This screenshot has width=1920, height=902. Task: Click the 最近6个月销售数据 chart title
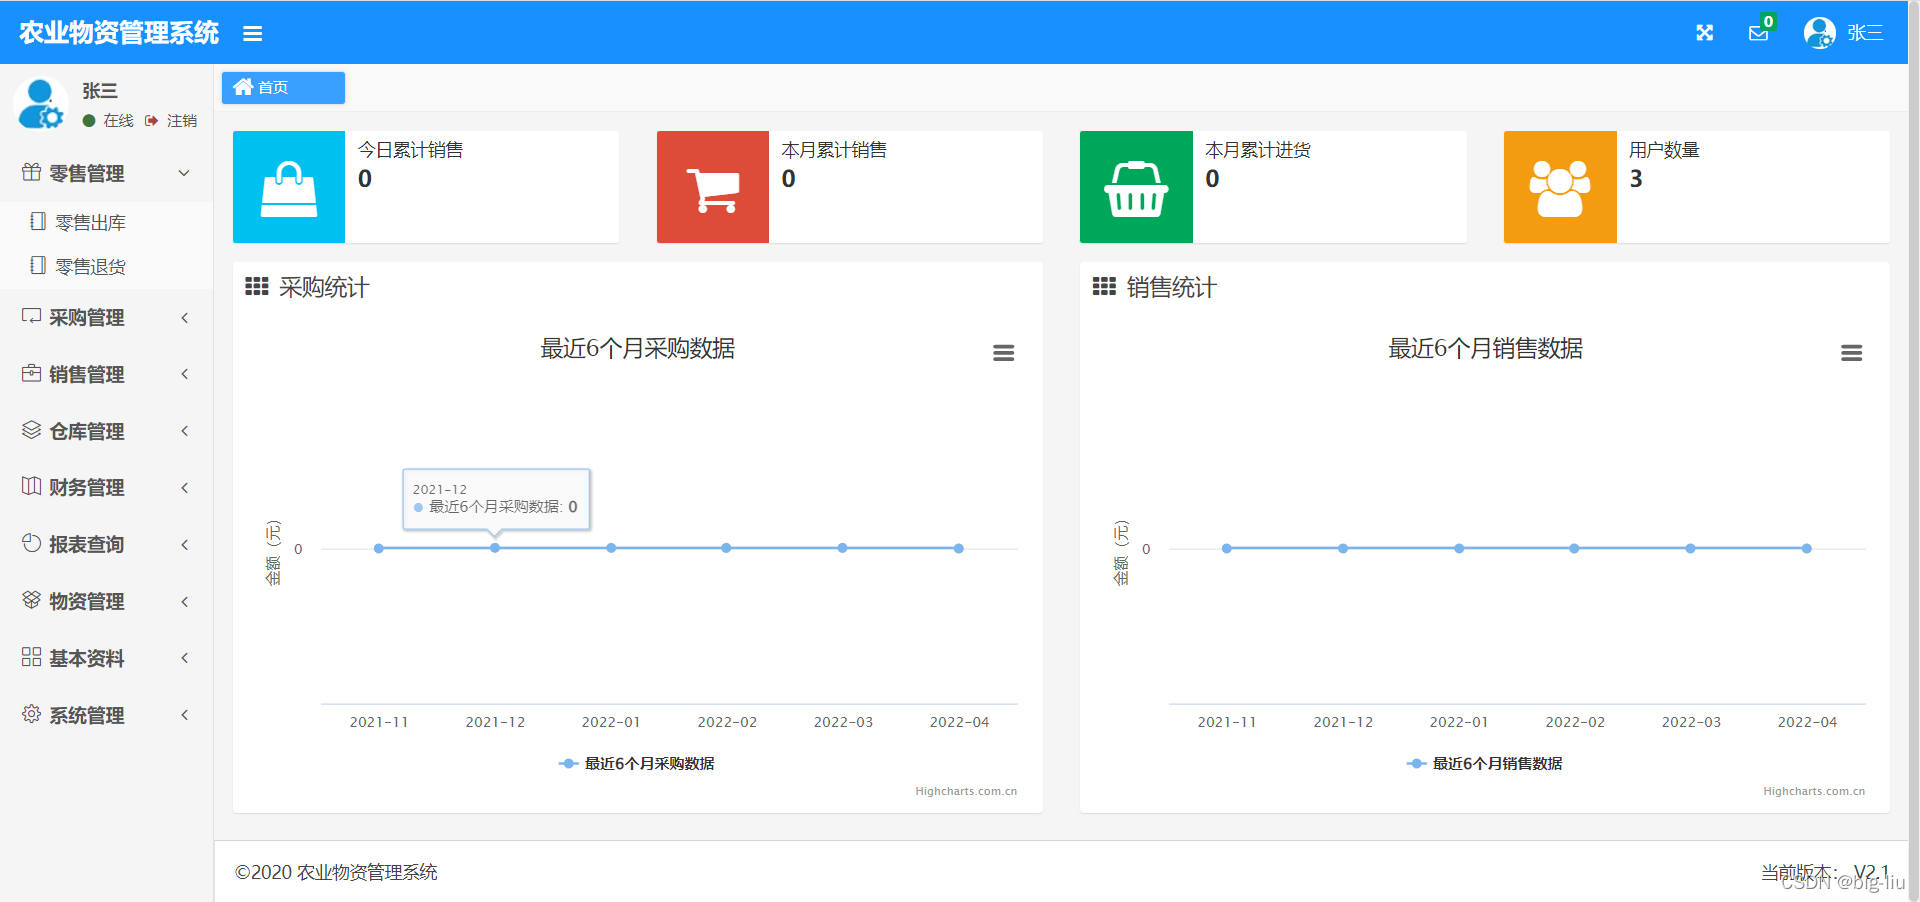click(1486, 348)
